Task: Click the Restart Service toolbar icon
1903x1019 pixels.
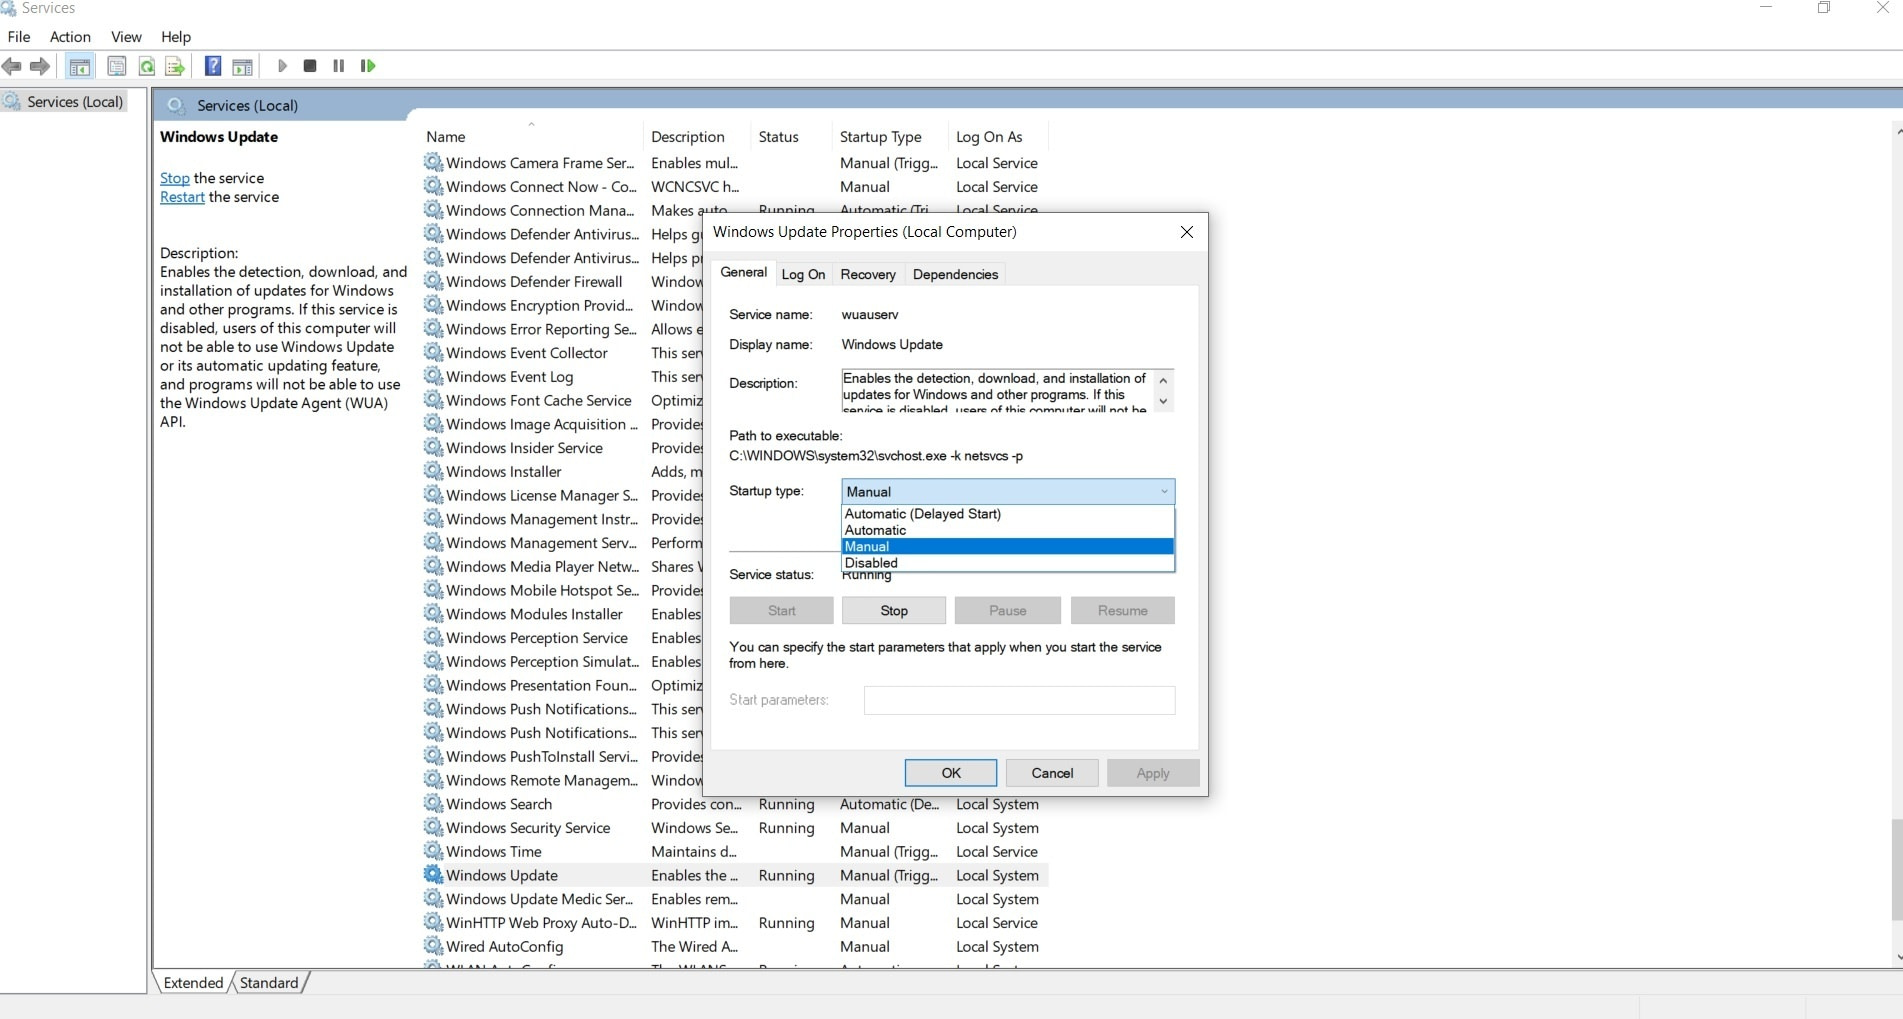Action: (368, 66)
